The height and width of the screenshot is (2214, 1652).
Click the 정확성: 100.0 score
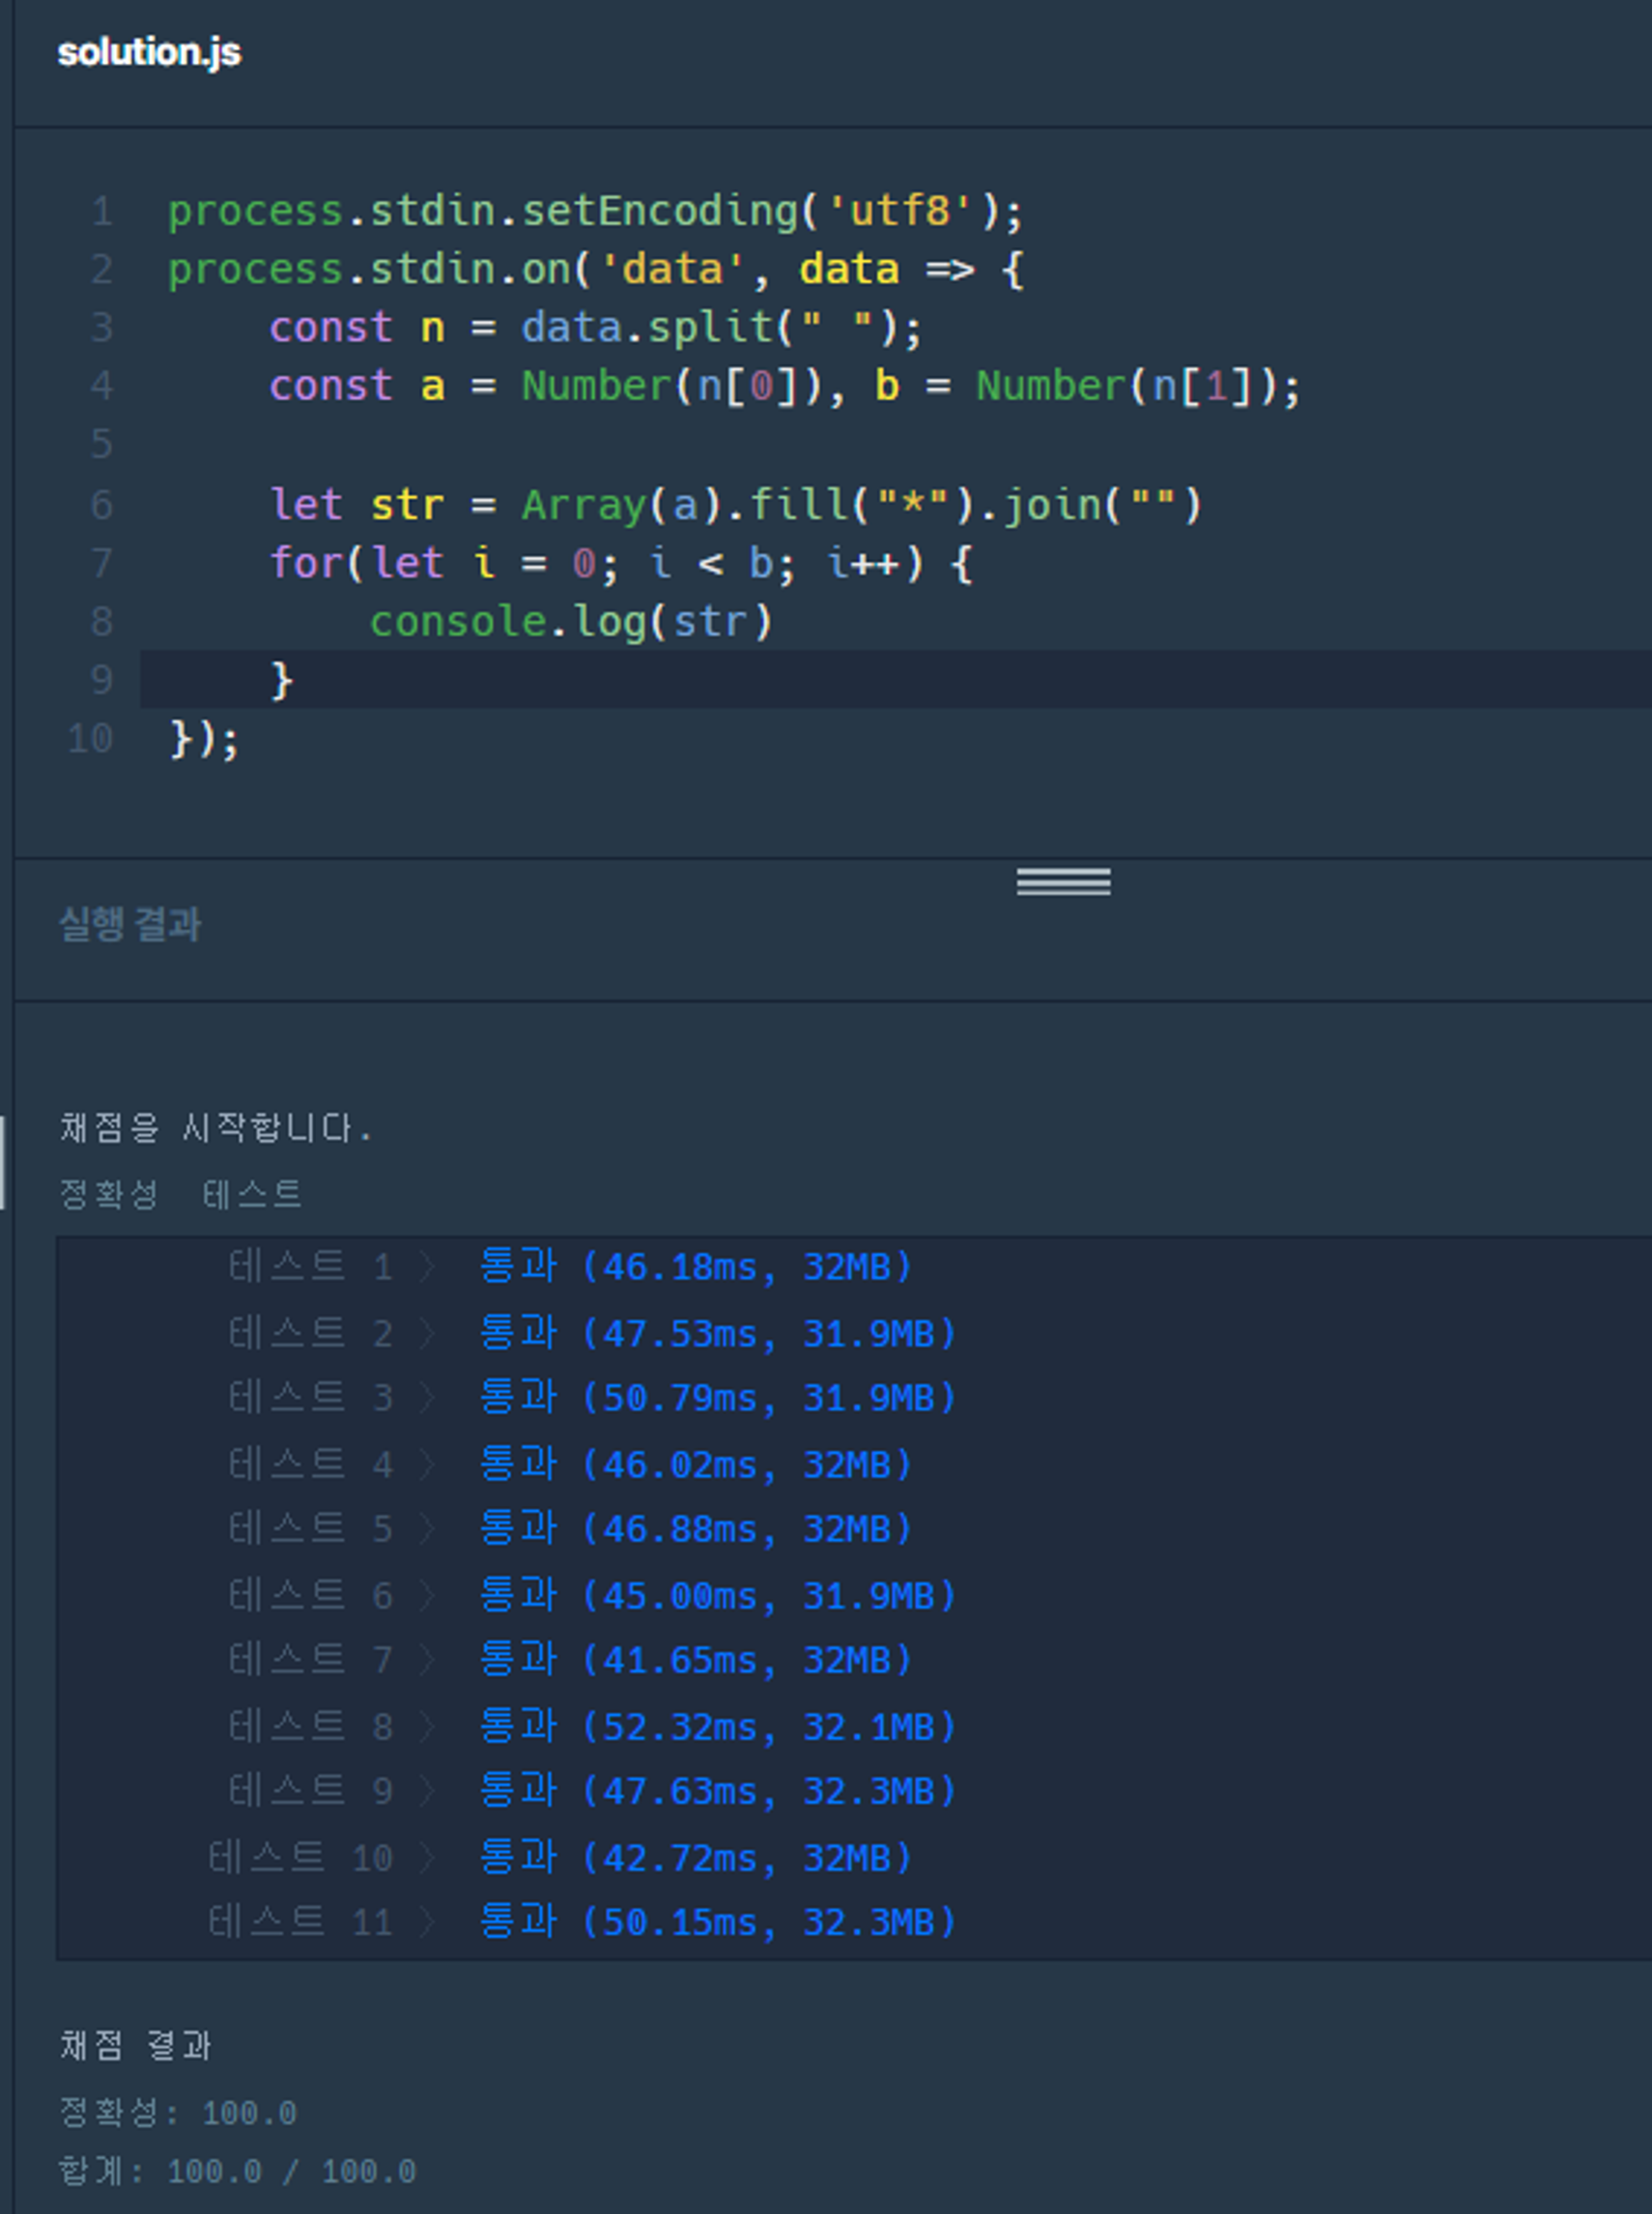[x=178, y=2112]
